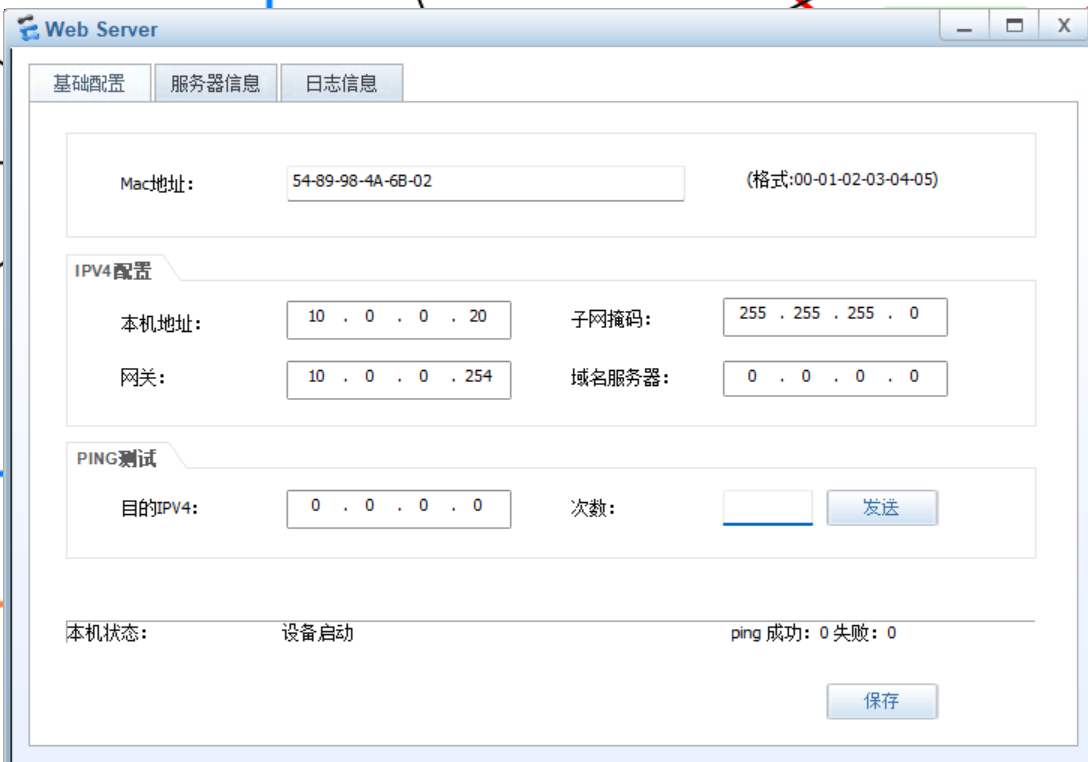Click the Mac地址 input field

485,183
